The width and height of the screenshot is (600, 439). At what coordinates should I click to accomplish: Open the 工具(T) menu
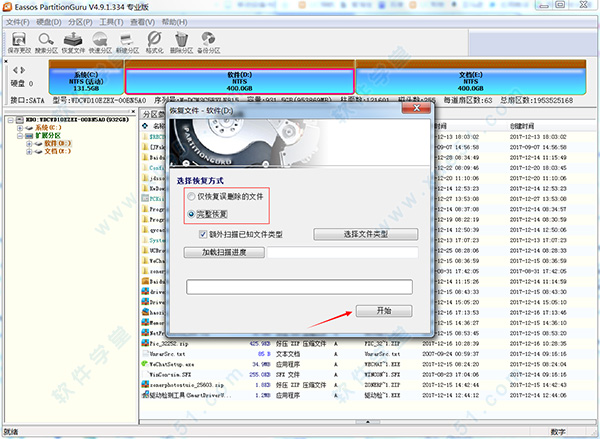pyautogui.click(x=111, y=22)
